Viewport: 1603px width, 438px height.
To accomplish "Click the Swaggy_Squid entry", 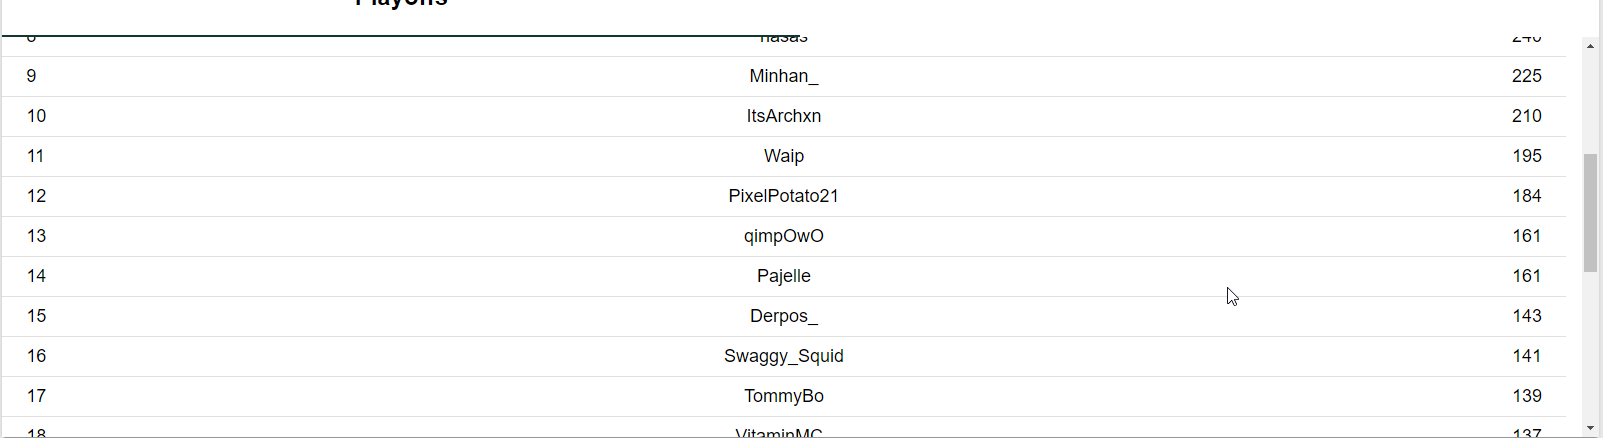I will pos(784,356).
